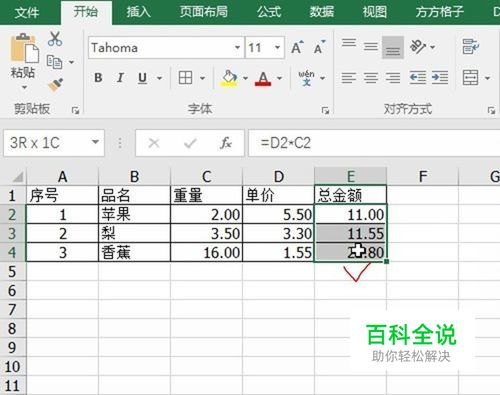The width and height of the screenshot is (500, 395).
Task: Toggle underline formatting
Action: tap(142, 78)
